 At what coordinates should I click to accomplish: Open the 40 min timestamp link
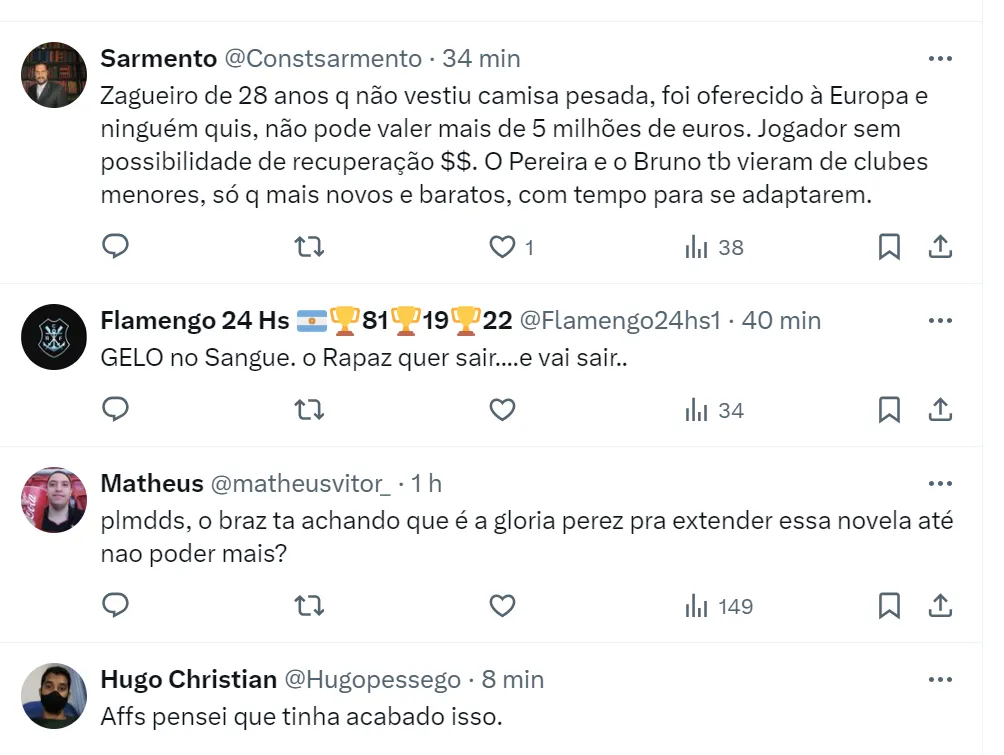[x=783, y=321]
